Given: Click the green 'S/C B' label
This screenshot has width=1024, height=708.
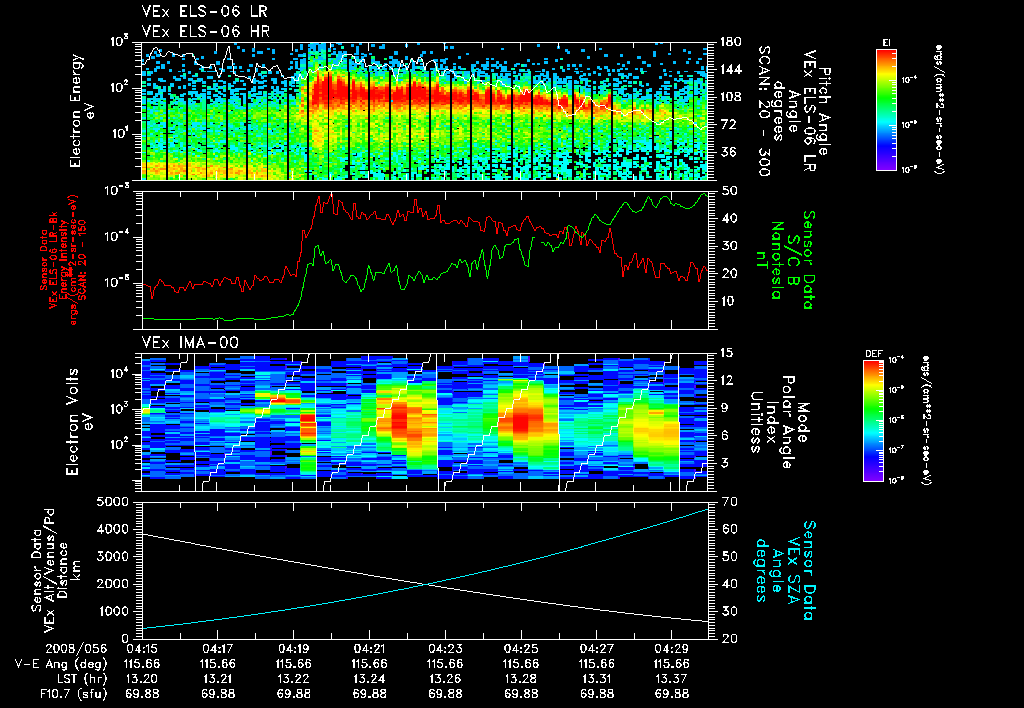Looking at the screenshot, I should tap(793, 259).
